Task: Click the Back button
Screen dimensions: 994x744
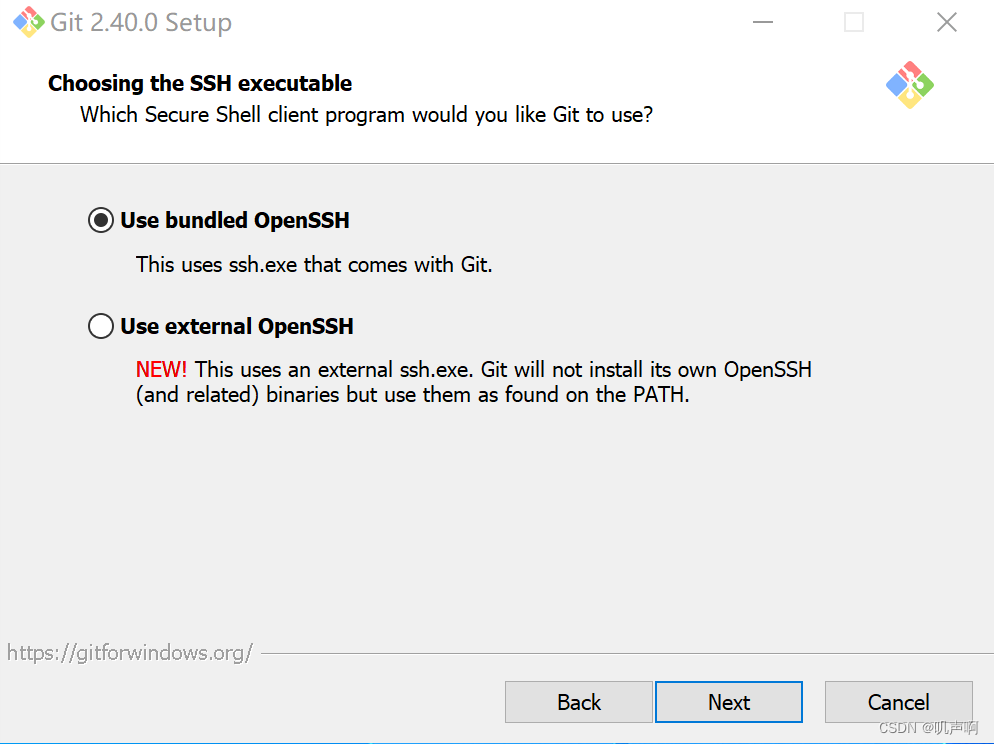Action: point(578,701)
